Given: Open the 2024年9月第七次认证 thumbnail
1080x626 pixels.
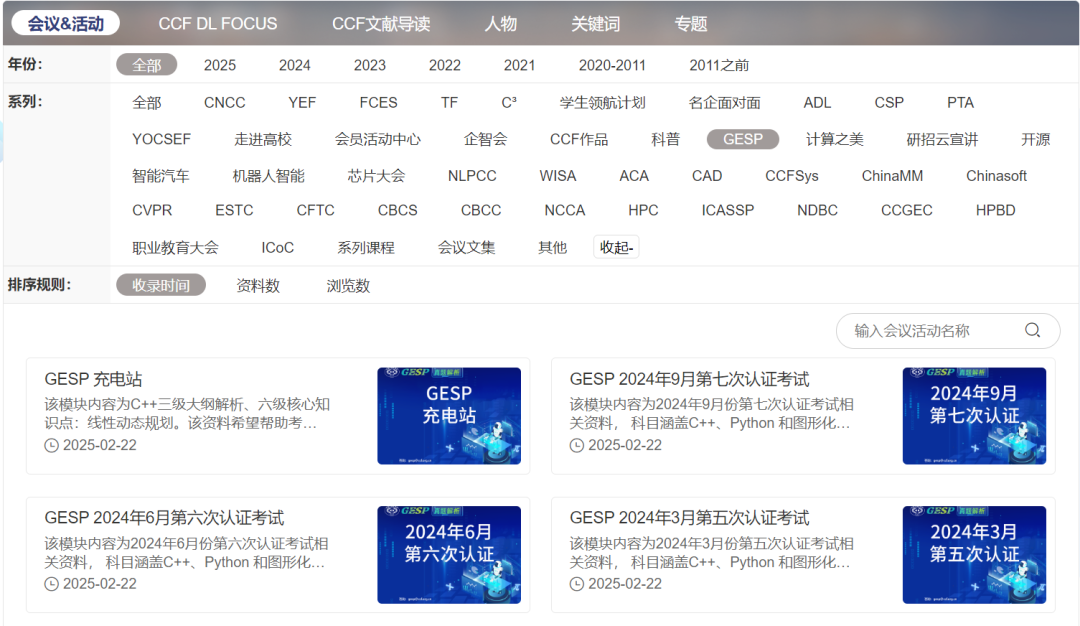Looking at the screenshot, I should (x=974, y=416).
